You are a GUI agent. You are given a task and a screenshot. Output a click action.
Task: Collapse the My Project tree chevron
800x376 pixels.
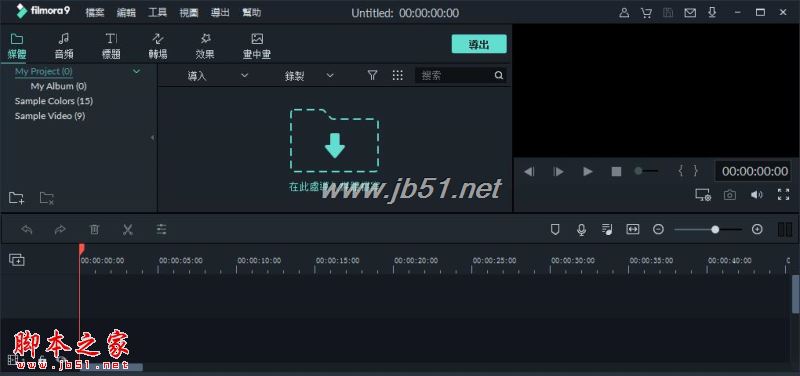click(x=136, y=71)
